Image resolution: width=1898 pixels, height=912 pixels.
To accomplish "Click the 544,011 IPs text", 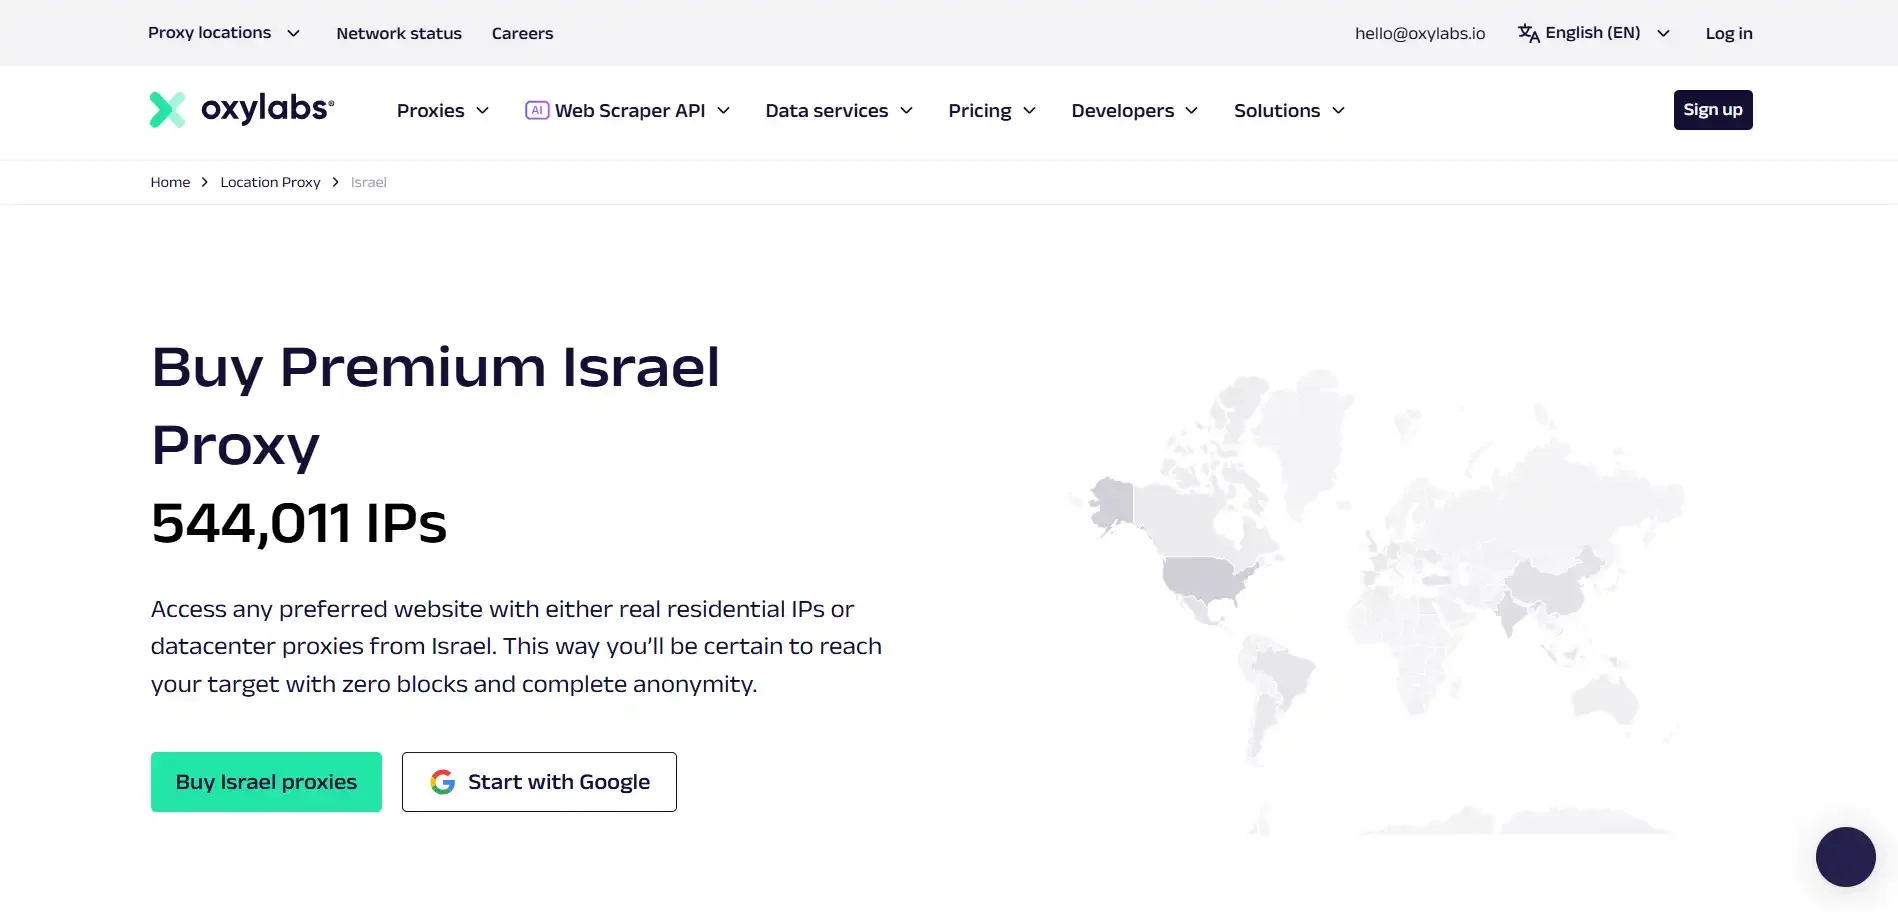I will pos(299,523).
